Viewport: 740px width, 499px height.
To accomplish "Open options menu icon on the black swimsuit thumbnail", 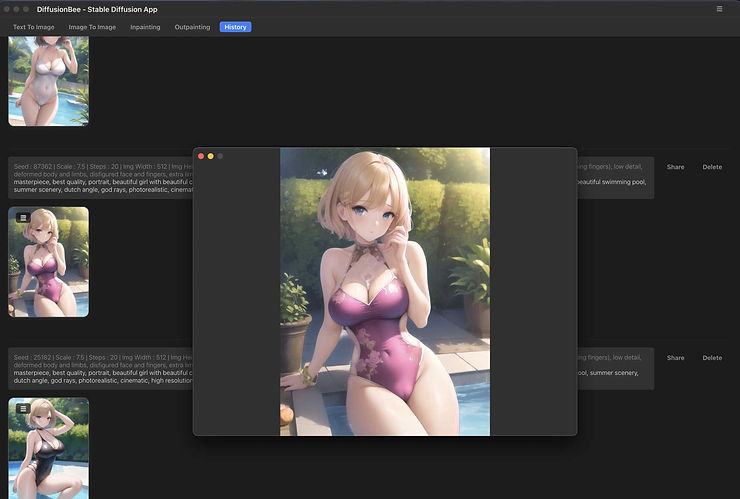I will [23, 408].
